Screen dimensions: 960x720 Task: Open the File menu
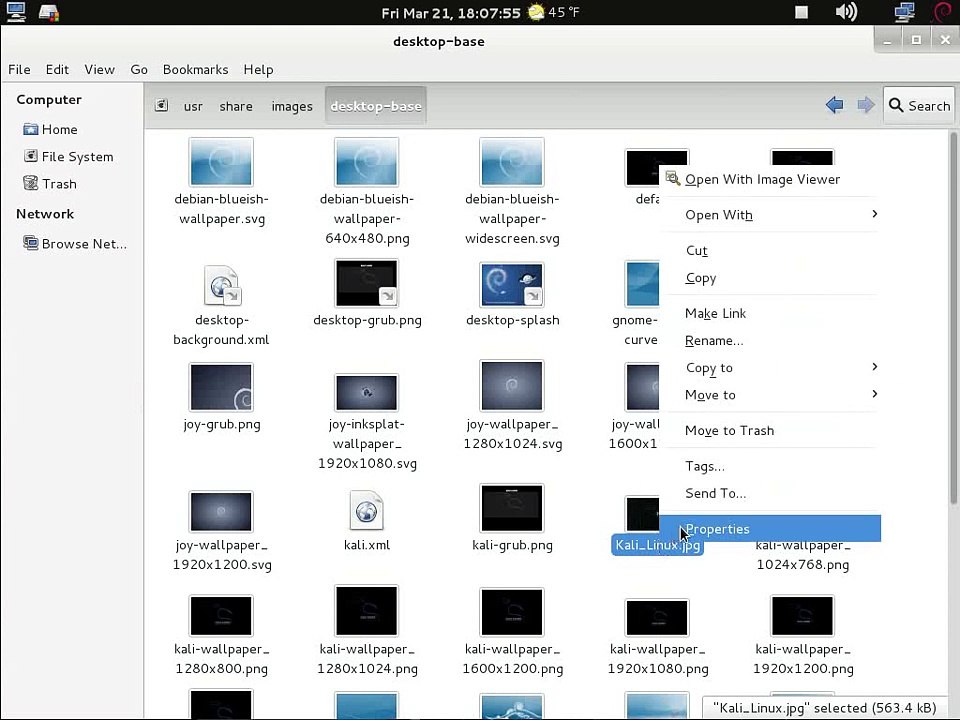[x=19, y=70]
